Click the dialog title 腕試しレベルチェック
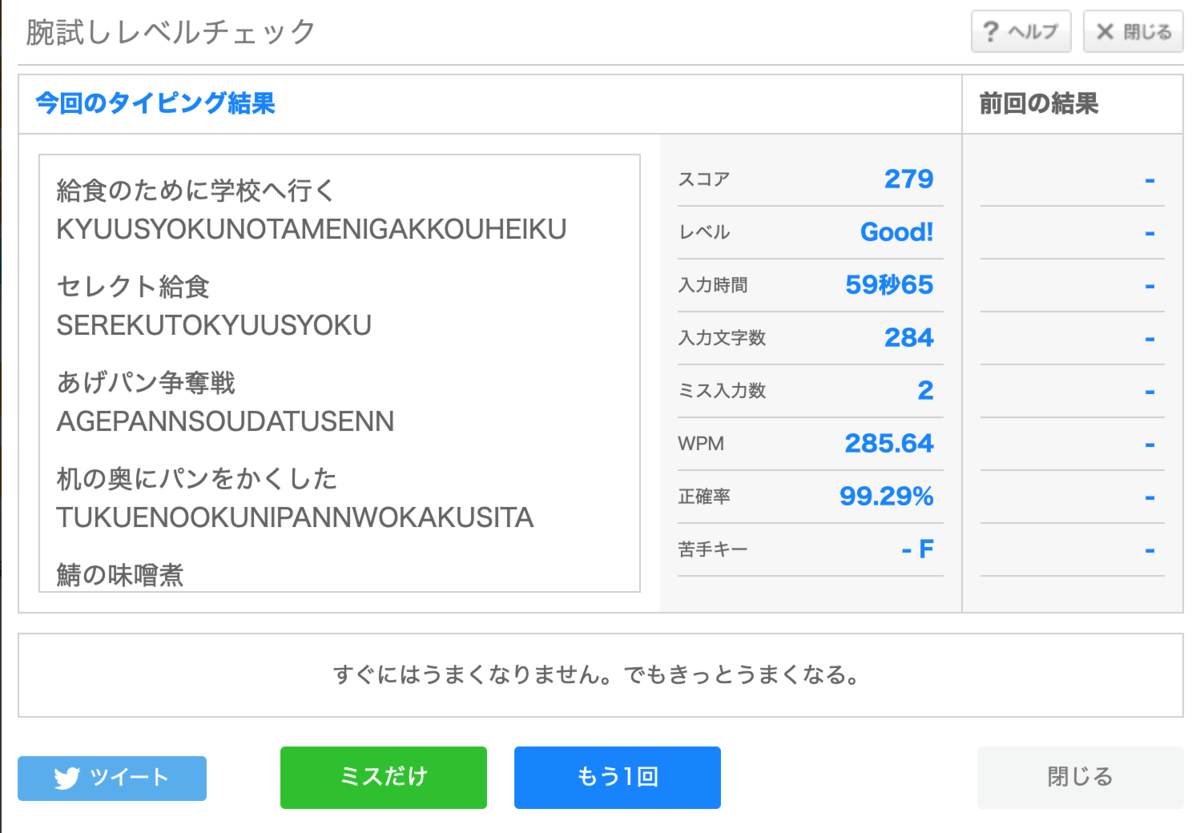 [x=171, y=32]
